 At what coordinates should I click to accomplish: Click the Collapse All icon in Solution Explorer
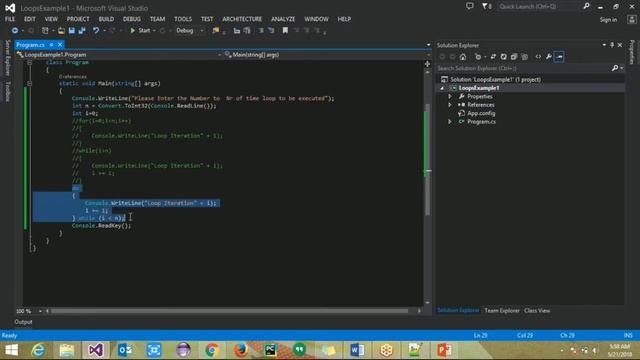pos(514,57)
